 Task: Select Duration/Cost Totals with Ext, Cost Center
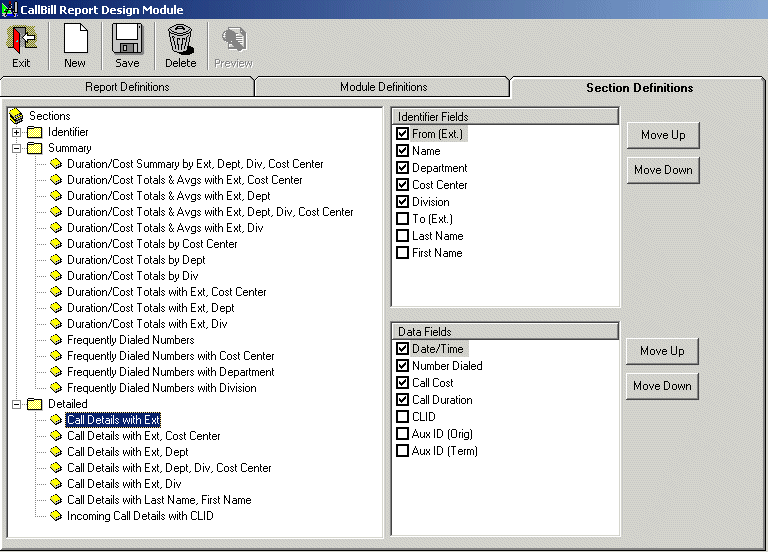[x=167, y=292]
